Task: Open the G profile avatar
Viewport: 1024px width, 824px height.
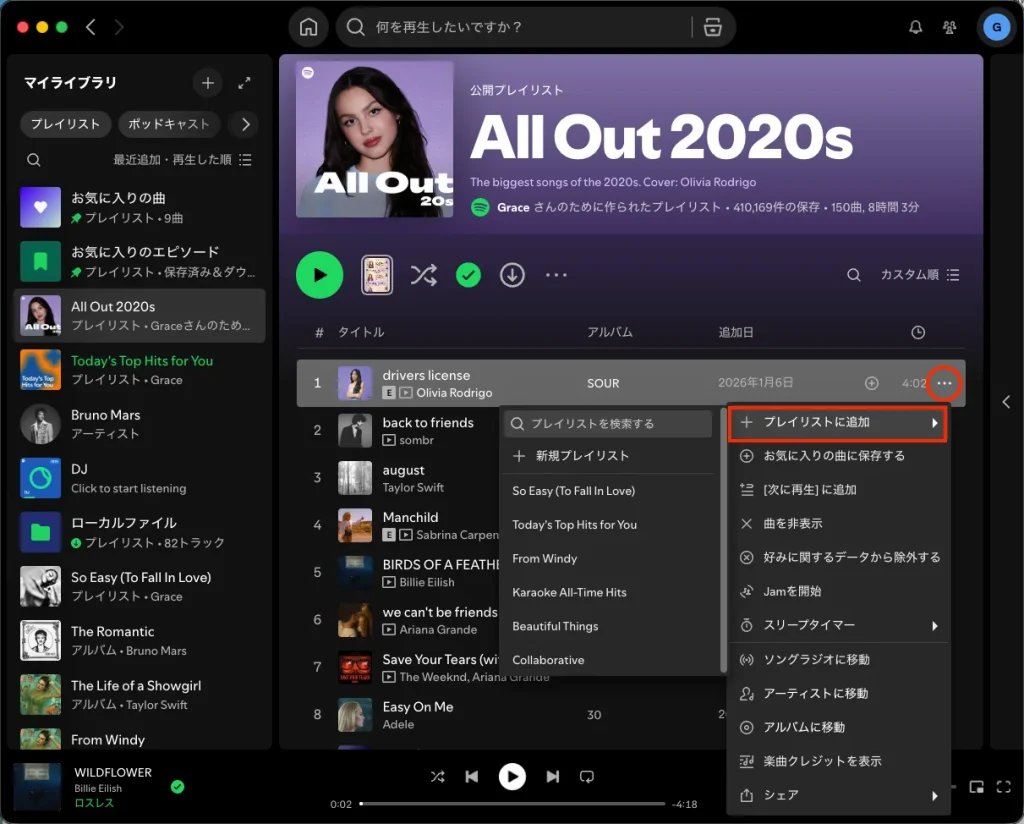Action: click(997, 27)
